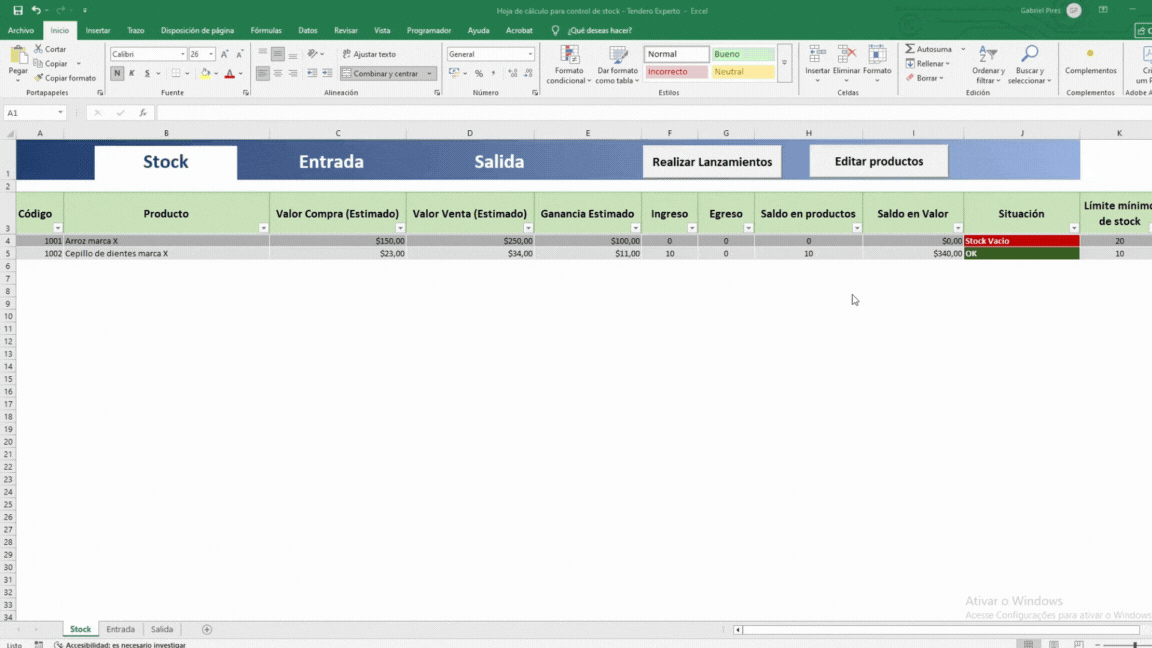The height and width of the screenshot is (648, 1152).
Task: Open Buscar y seleccionar magnifier
Action: click(1029, 65)
